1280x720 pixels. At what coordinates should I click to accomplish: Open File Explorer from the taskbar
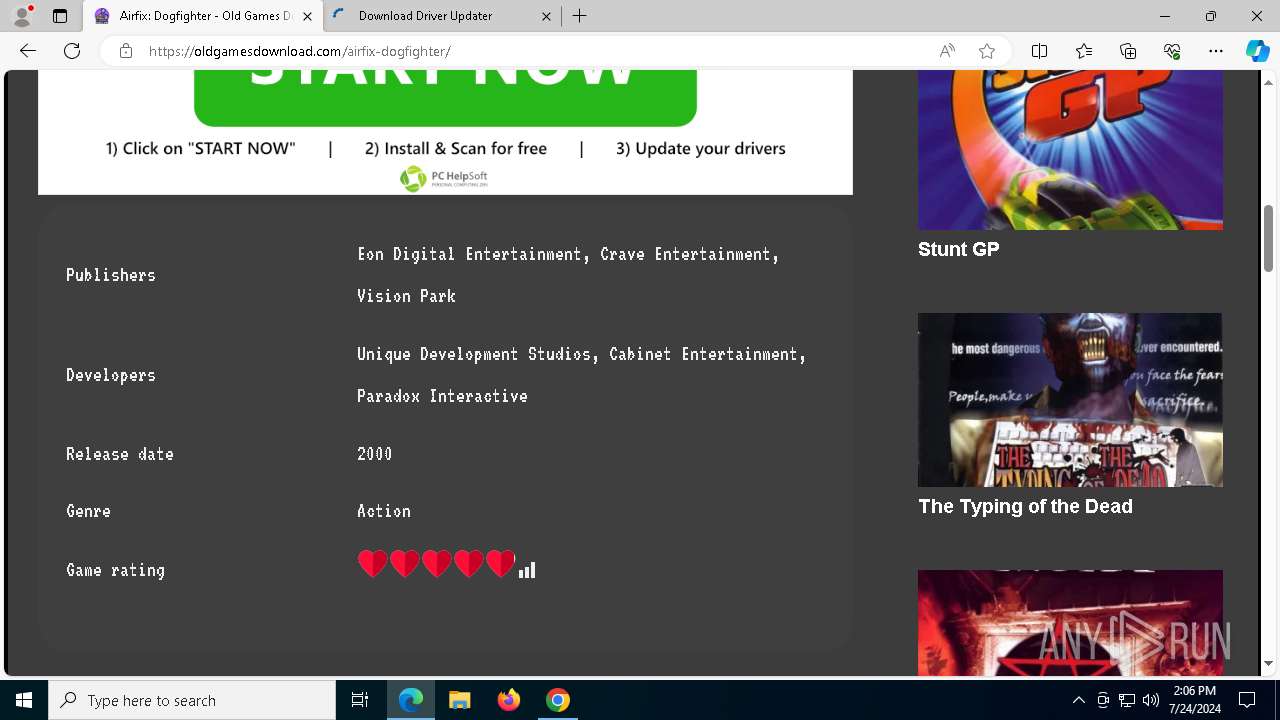459,700
